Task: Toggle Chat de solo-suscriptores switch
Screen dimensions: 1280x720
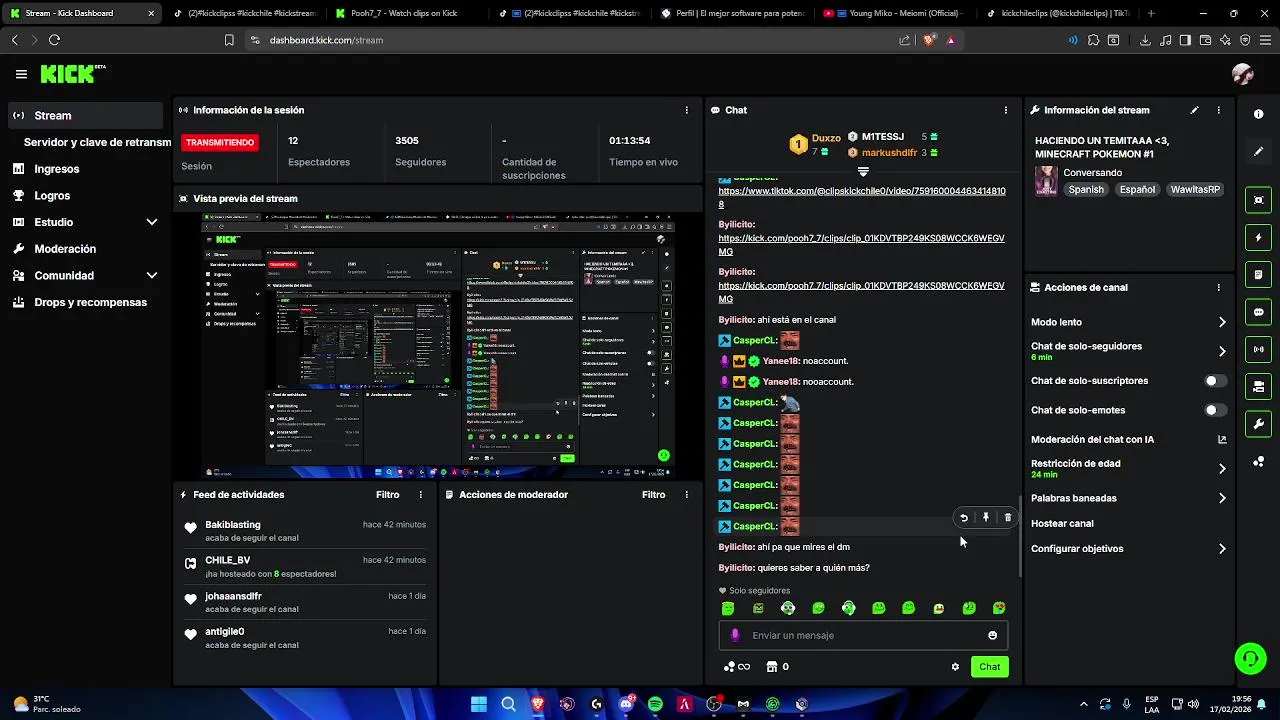Action: pos(1215,381)
